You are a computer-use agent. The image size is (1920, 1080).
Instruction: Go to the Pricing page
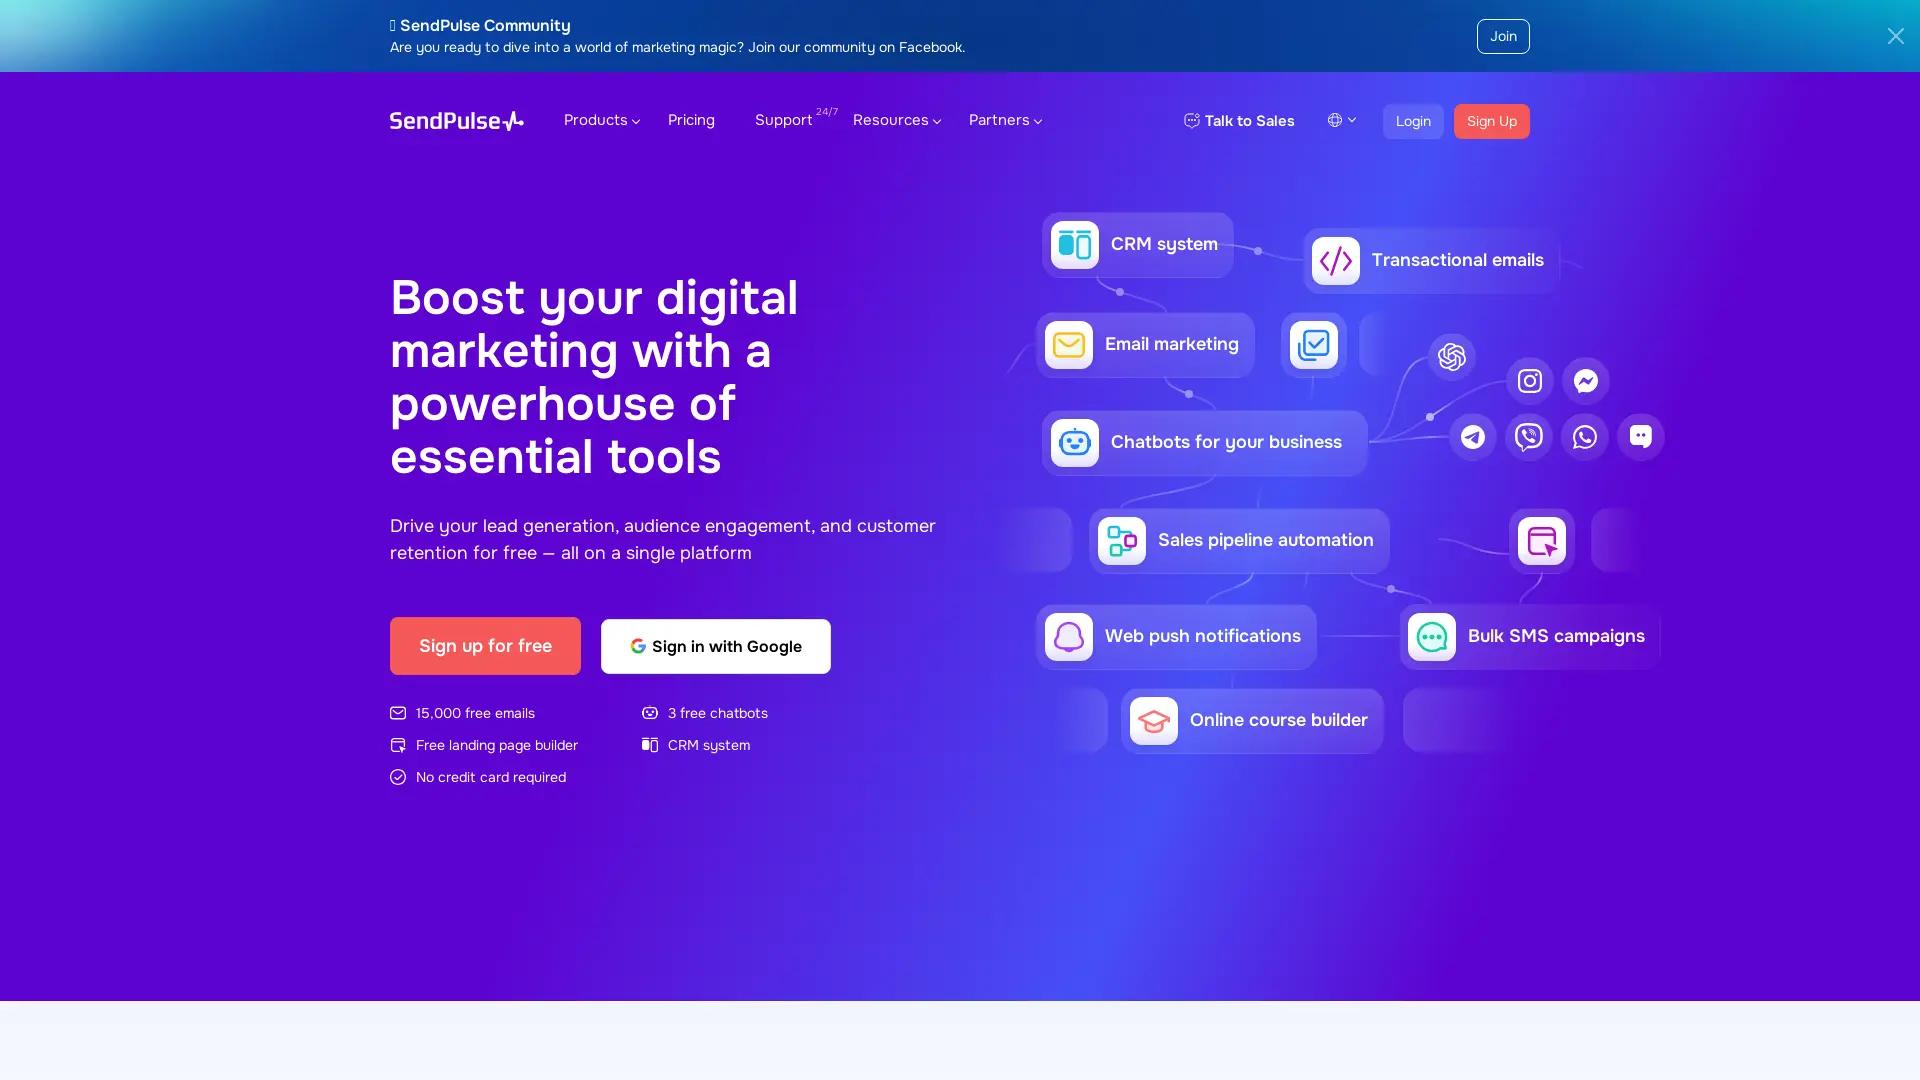[691, 120]
